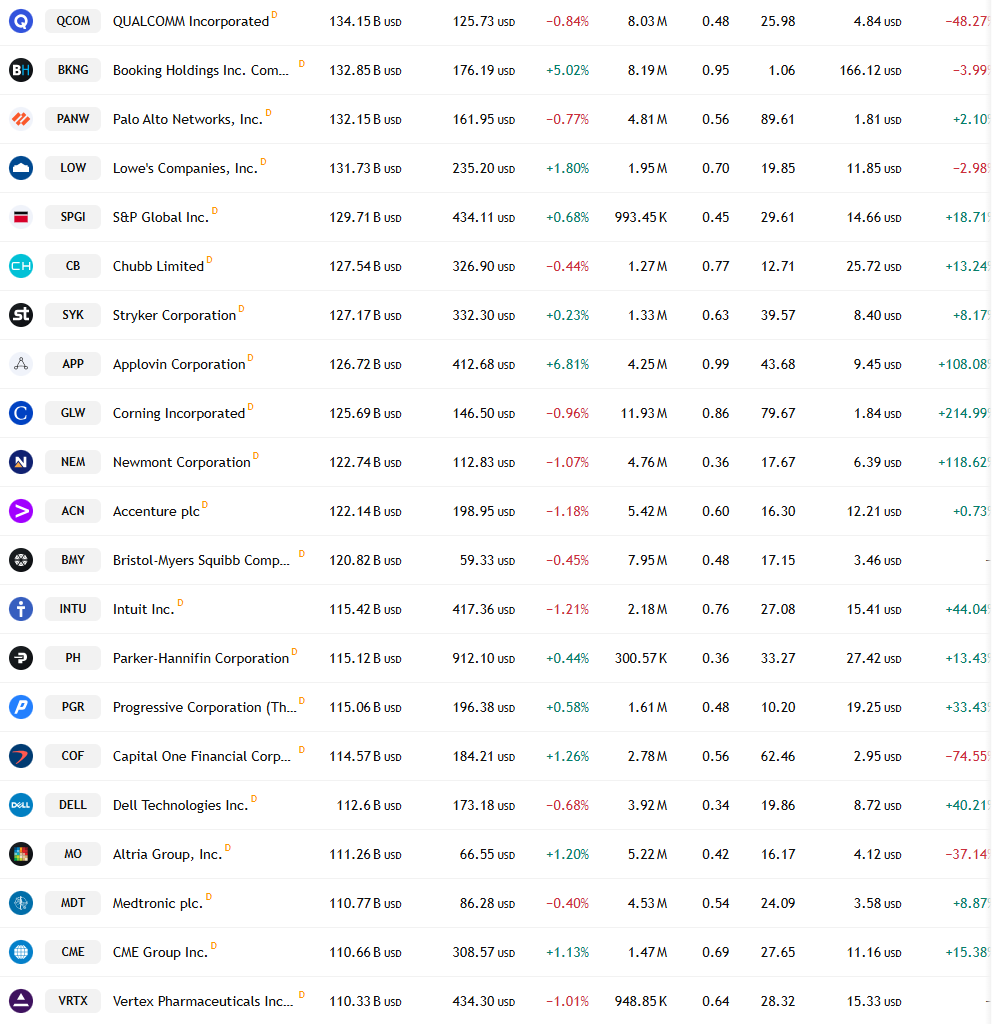Select the CME ticker badge
Image resolution: width=992 pixels, height=1024 pixels.
[x=73, y=952]
